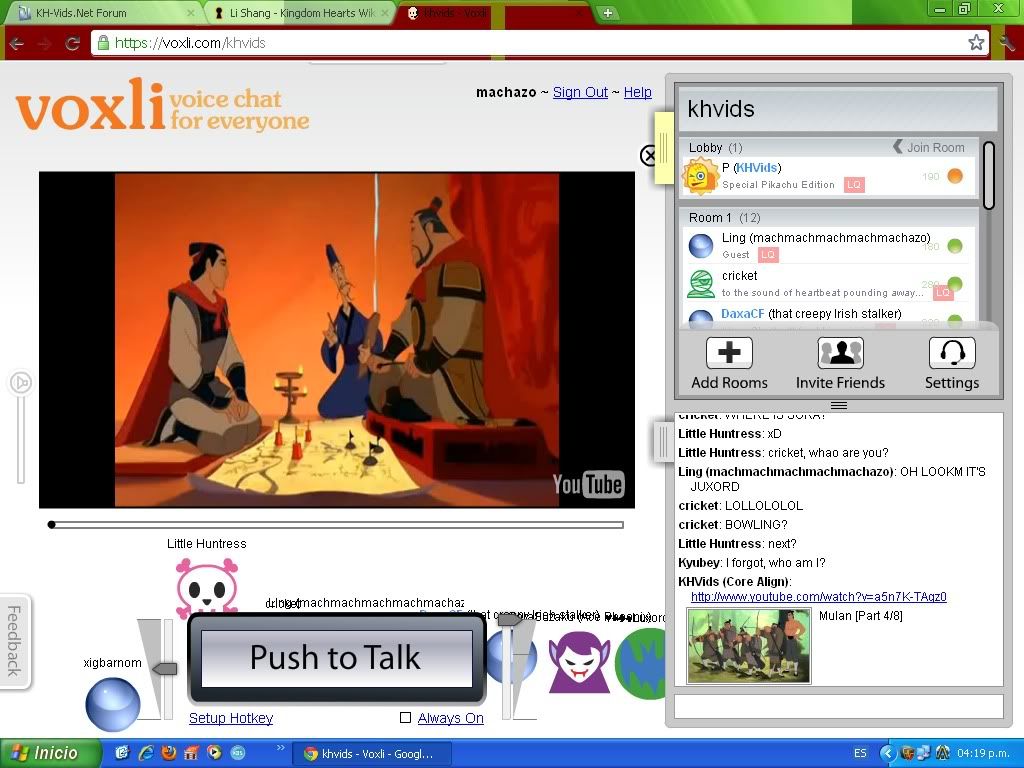Viewport: 1024px width, 768px height.
Task: Close the yellow side tab with X icon
Action: pos(648,155)
